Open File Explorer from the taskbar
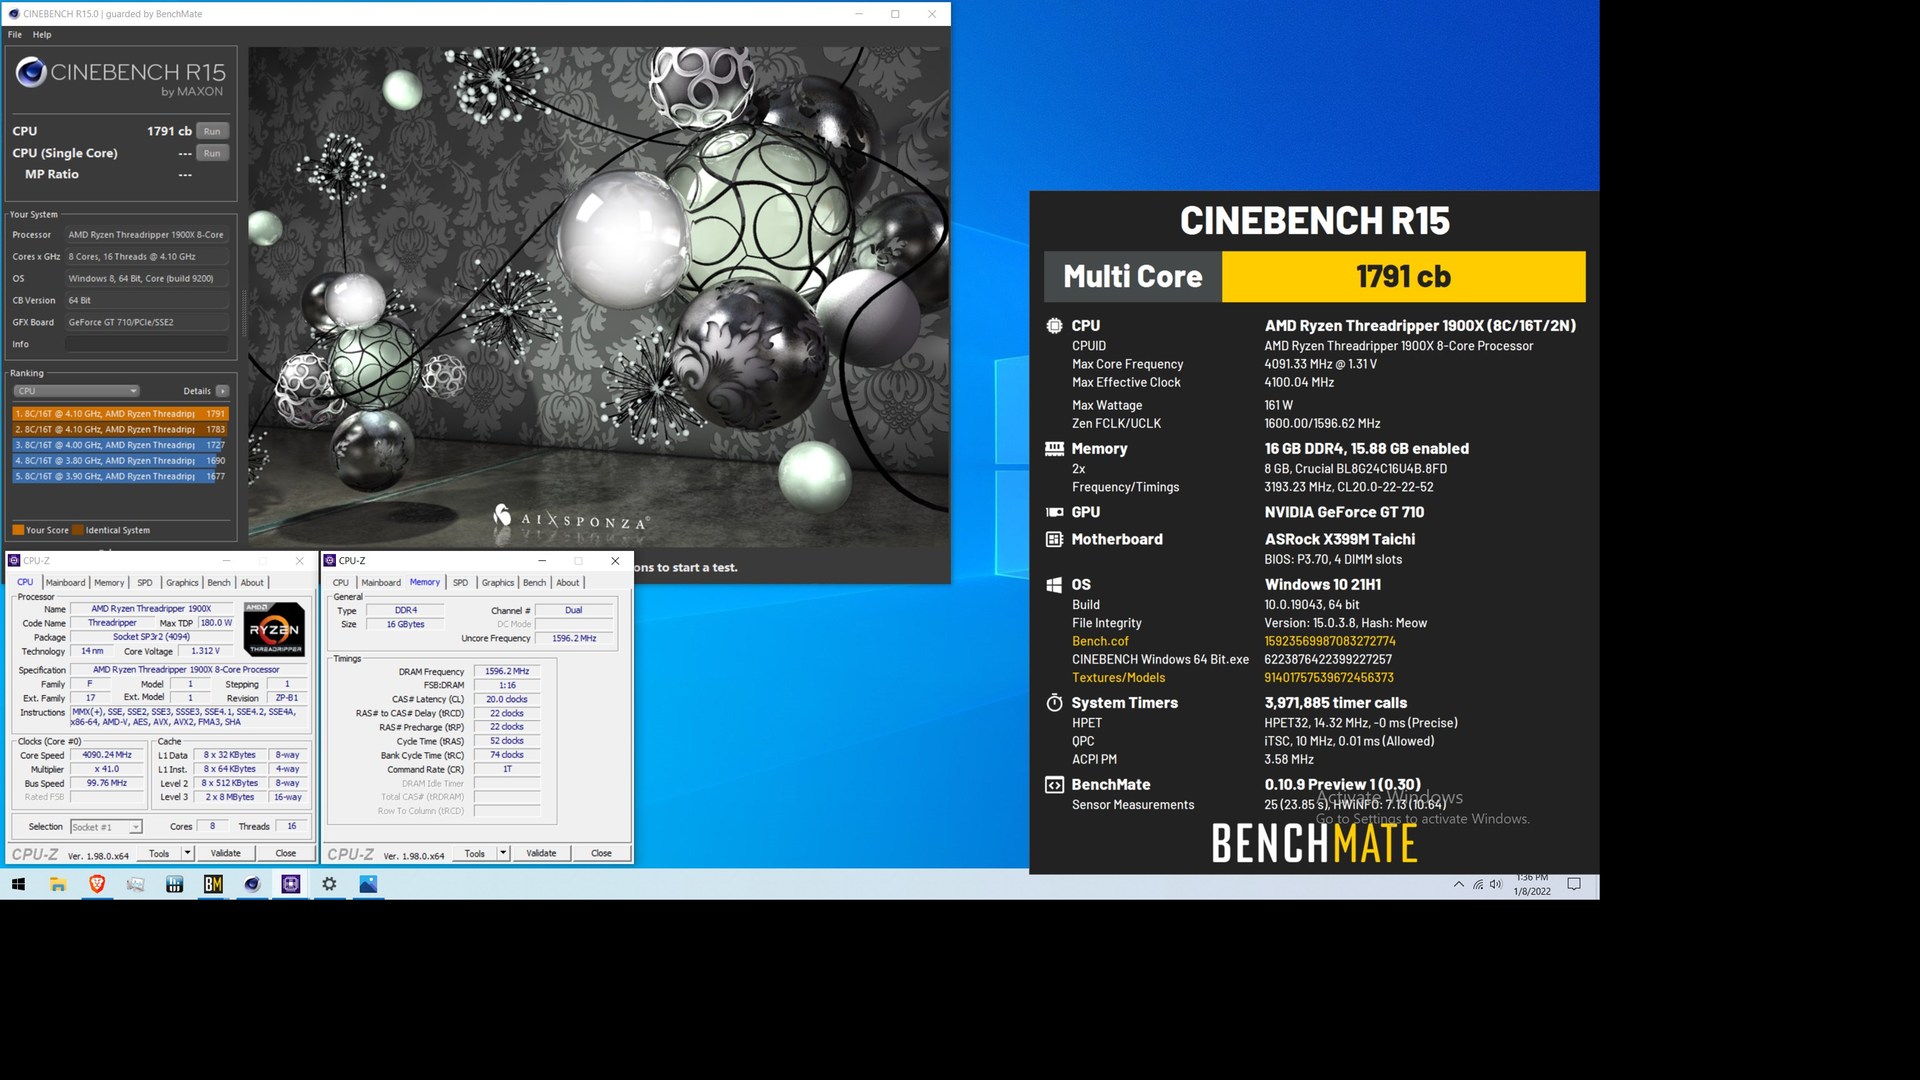The width and height of the screenshot is (1920, 1080). pyautogui.click(x=57, y=884)
